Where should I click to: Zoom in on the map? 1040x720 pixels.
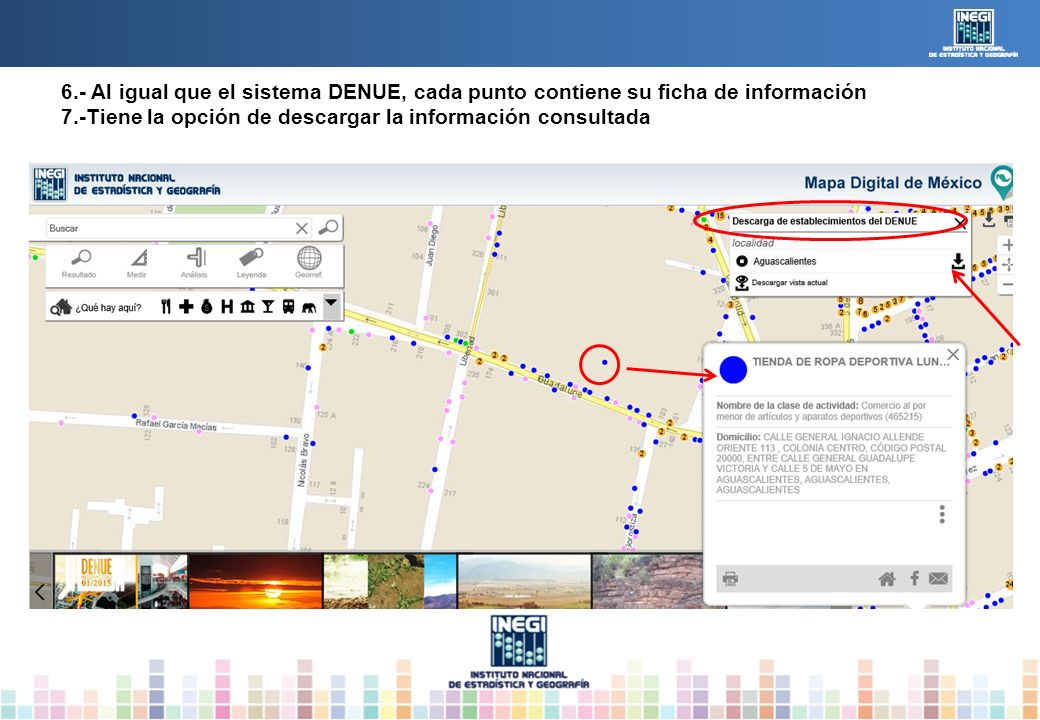pyautogui.click(x=1008, y=245)
